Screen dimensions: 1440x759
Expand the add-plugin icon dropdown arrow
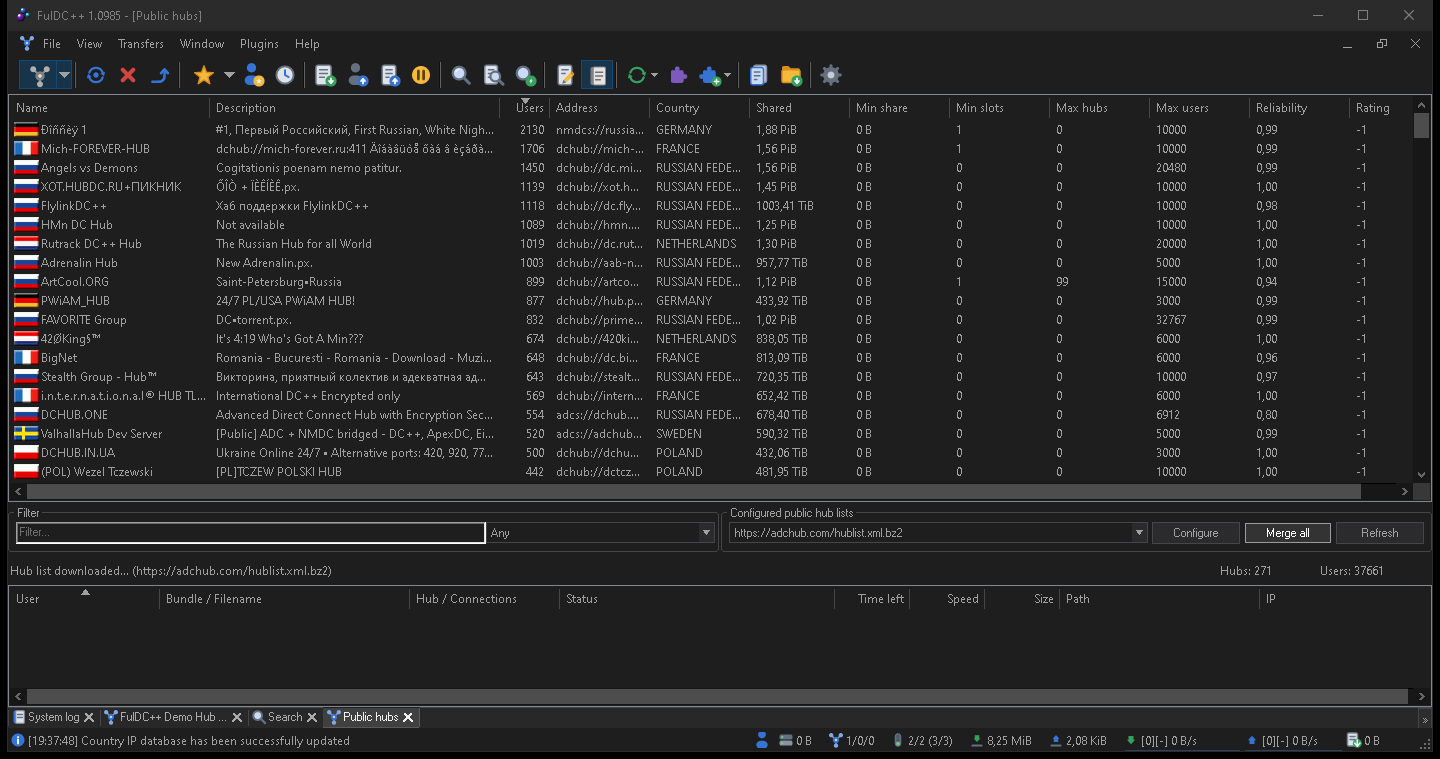click(x=727, y=75)
